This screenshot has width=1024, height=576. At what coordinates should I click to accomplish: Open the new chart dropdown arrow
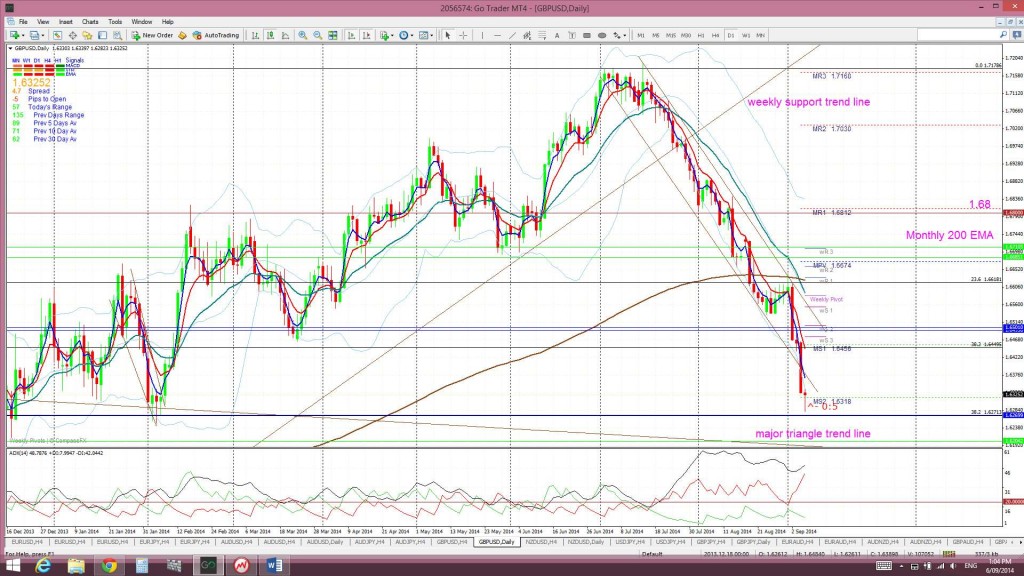point(22,35)
